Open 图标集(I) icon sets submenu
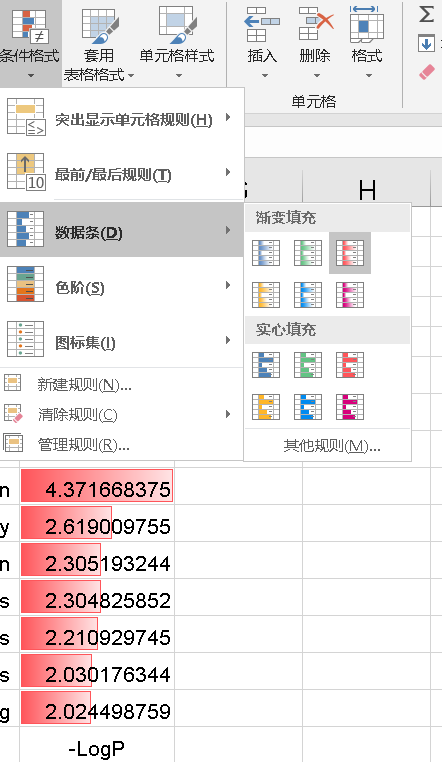 [x=121, y=340]
